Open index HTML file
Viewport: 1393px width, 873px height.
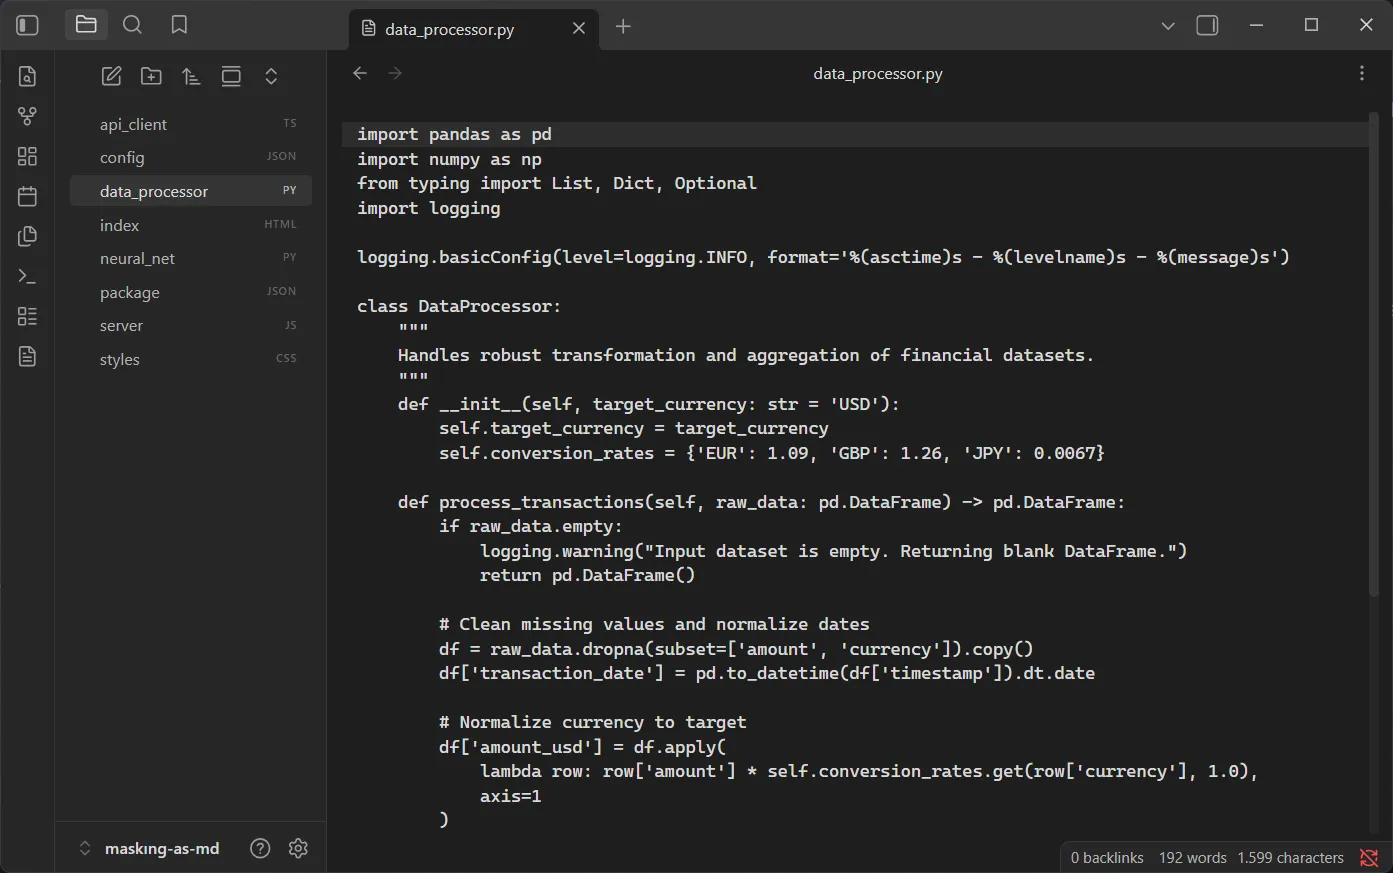click(191, 225)
